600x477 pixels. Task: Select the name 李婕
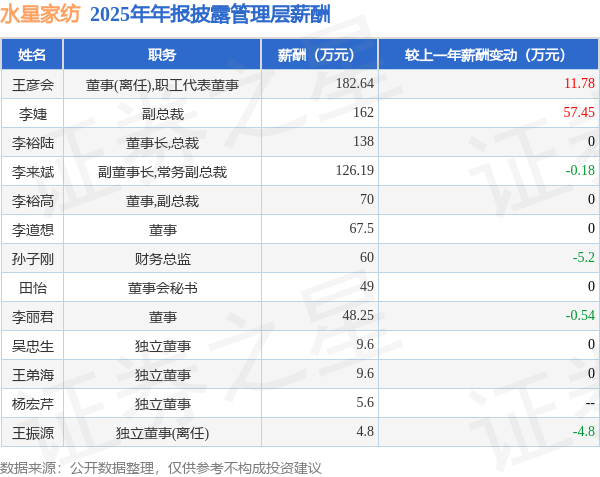pos(33,114)
